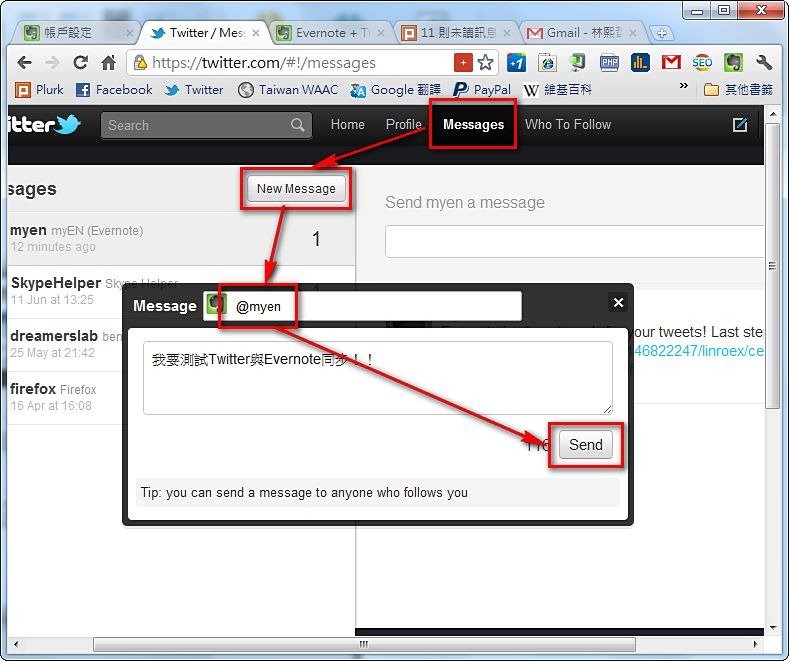Image resolution: width=789 pixels, height=661 pixels.
Task: Click the Gmail checker extension icon
Action: click(x=671, y=62)
